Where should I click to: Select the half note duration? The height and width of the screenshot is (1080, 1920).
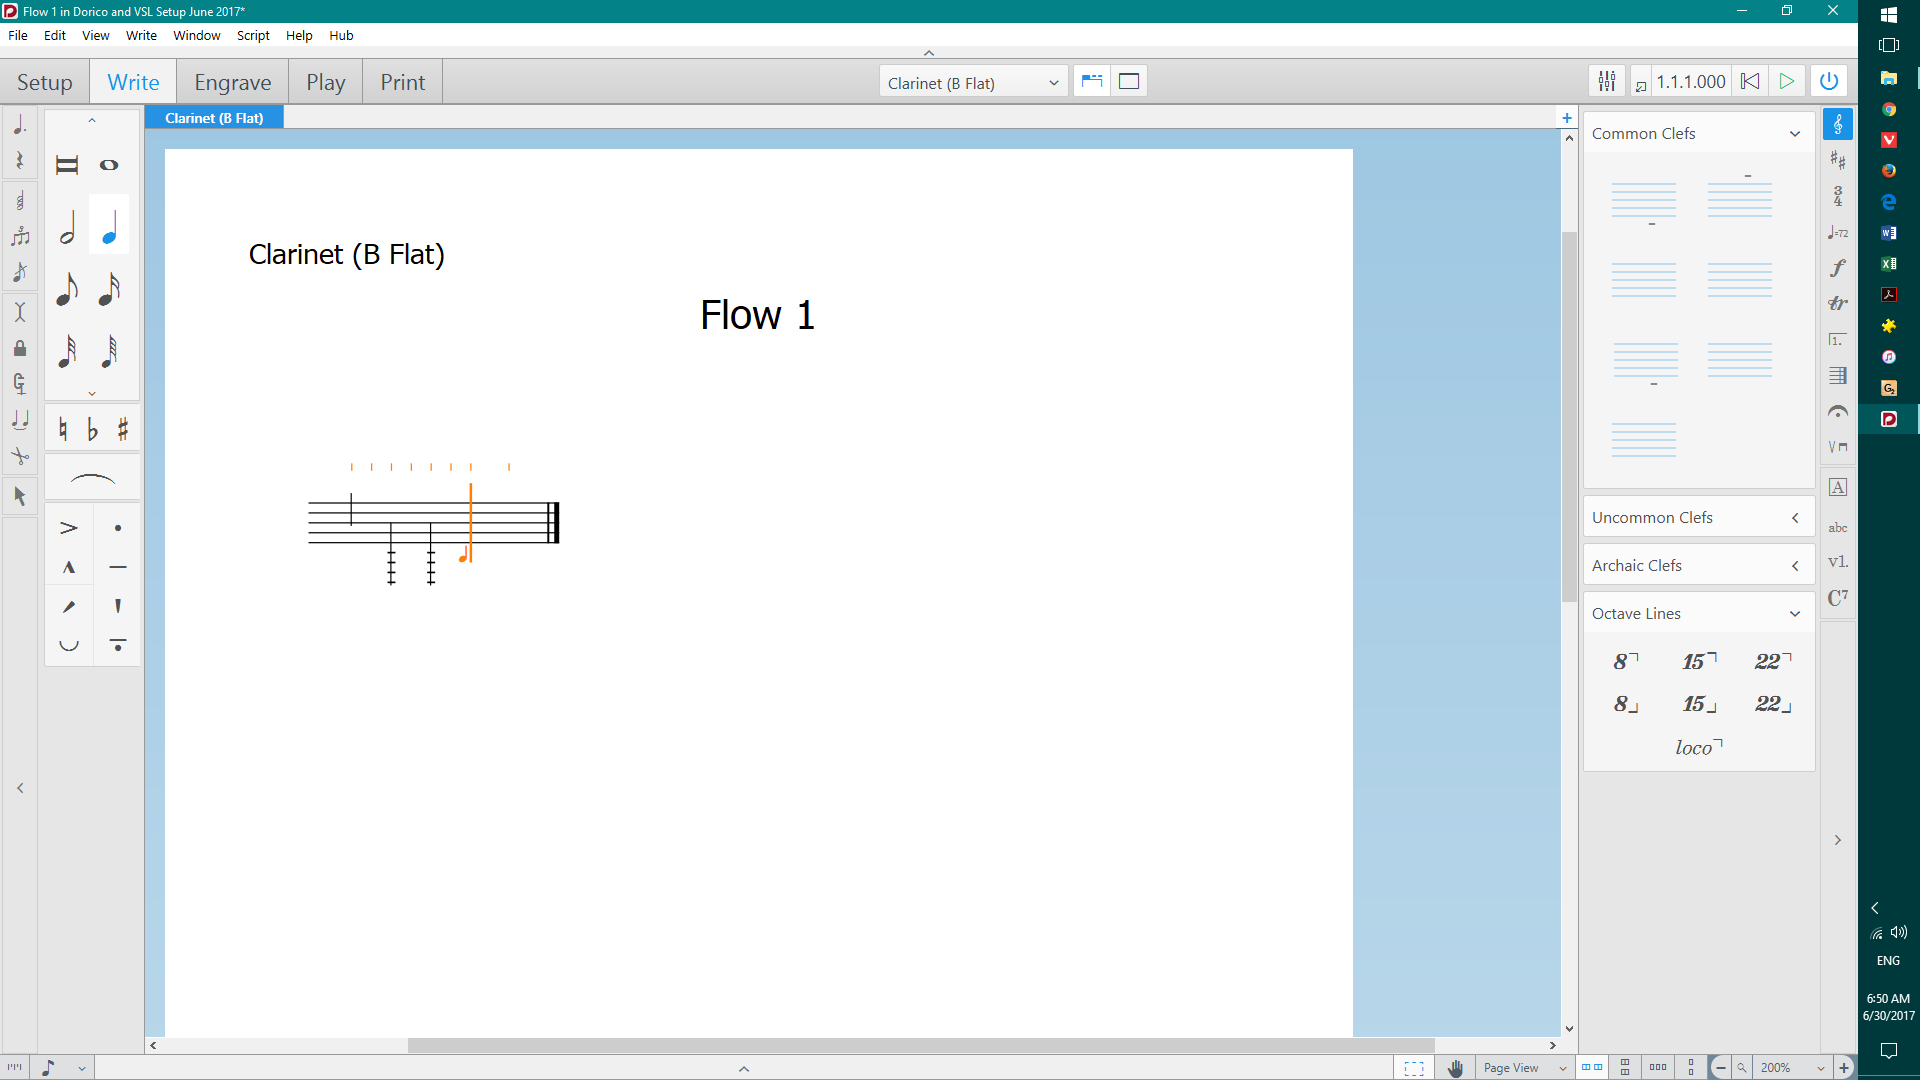(x=67, y=228)
